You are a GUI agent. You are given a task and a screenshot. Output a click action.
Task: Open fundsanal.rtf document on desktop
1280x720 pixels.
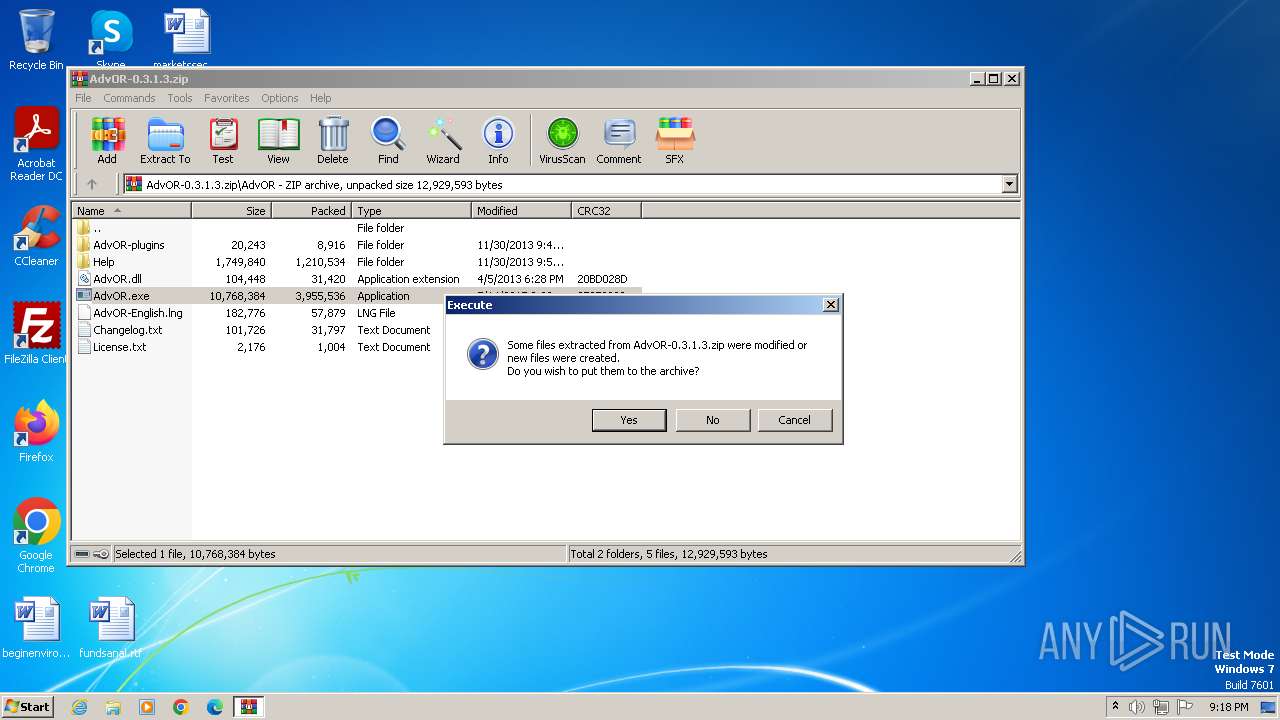coord(111,628)
